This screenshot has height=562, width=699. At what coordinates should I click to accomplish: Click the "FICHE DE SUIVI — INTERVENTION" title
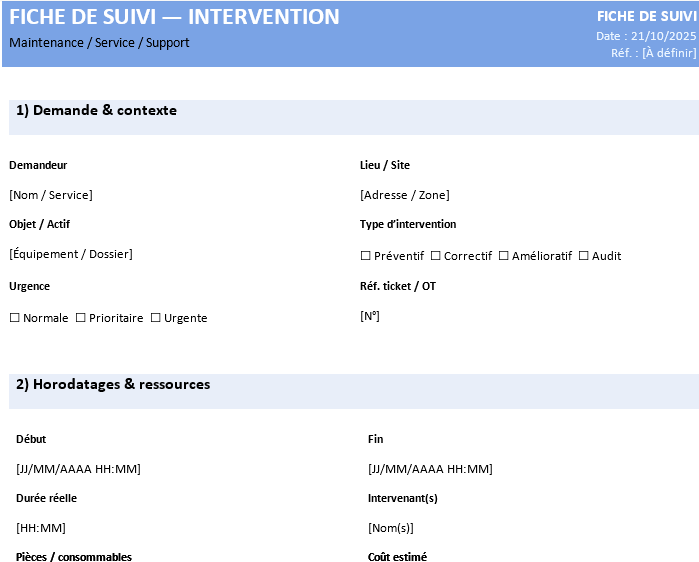(x=174, y=17)
